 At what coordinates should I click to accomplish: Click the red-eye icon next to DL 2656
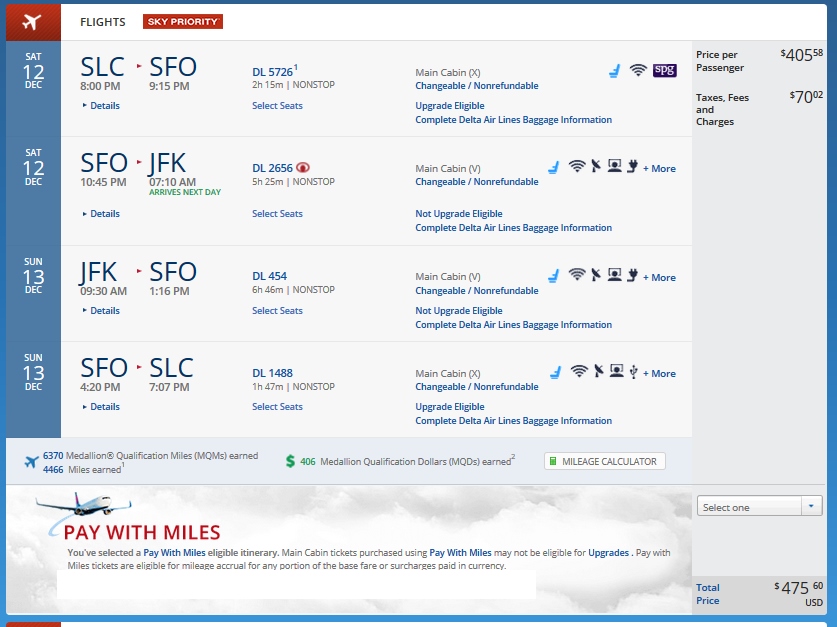point(304,168)
